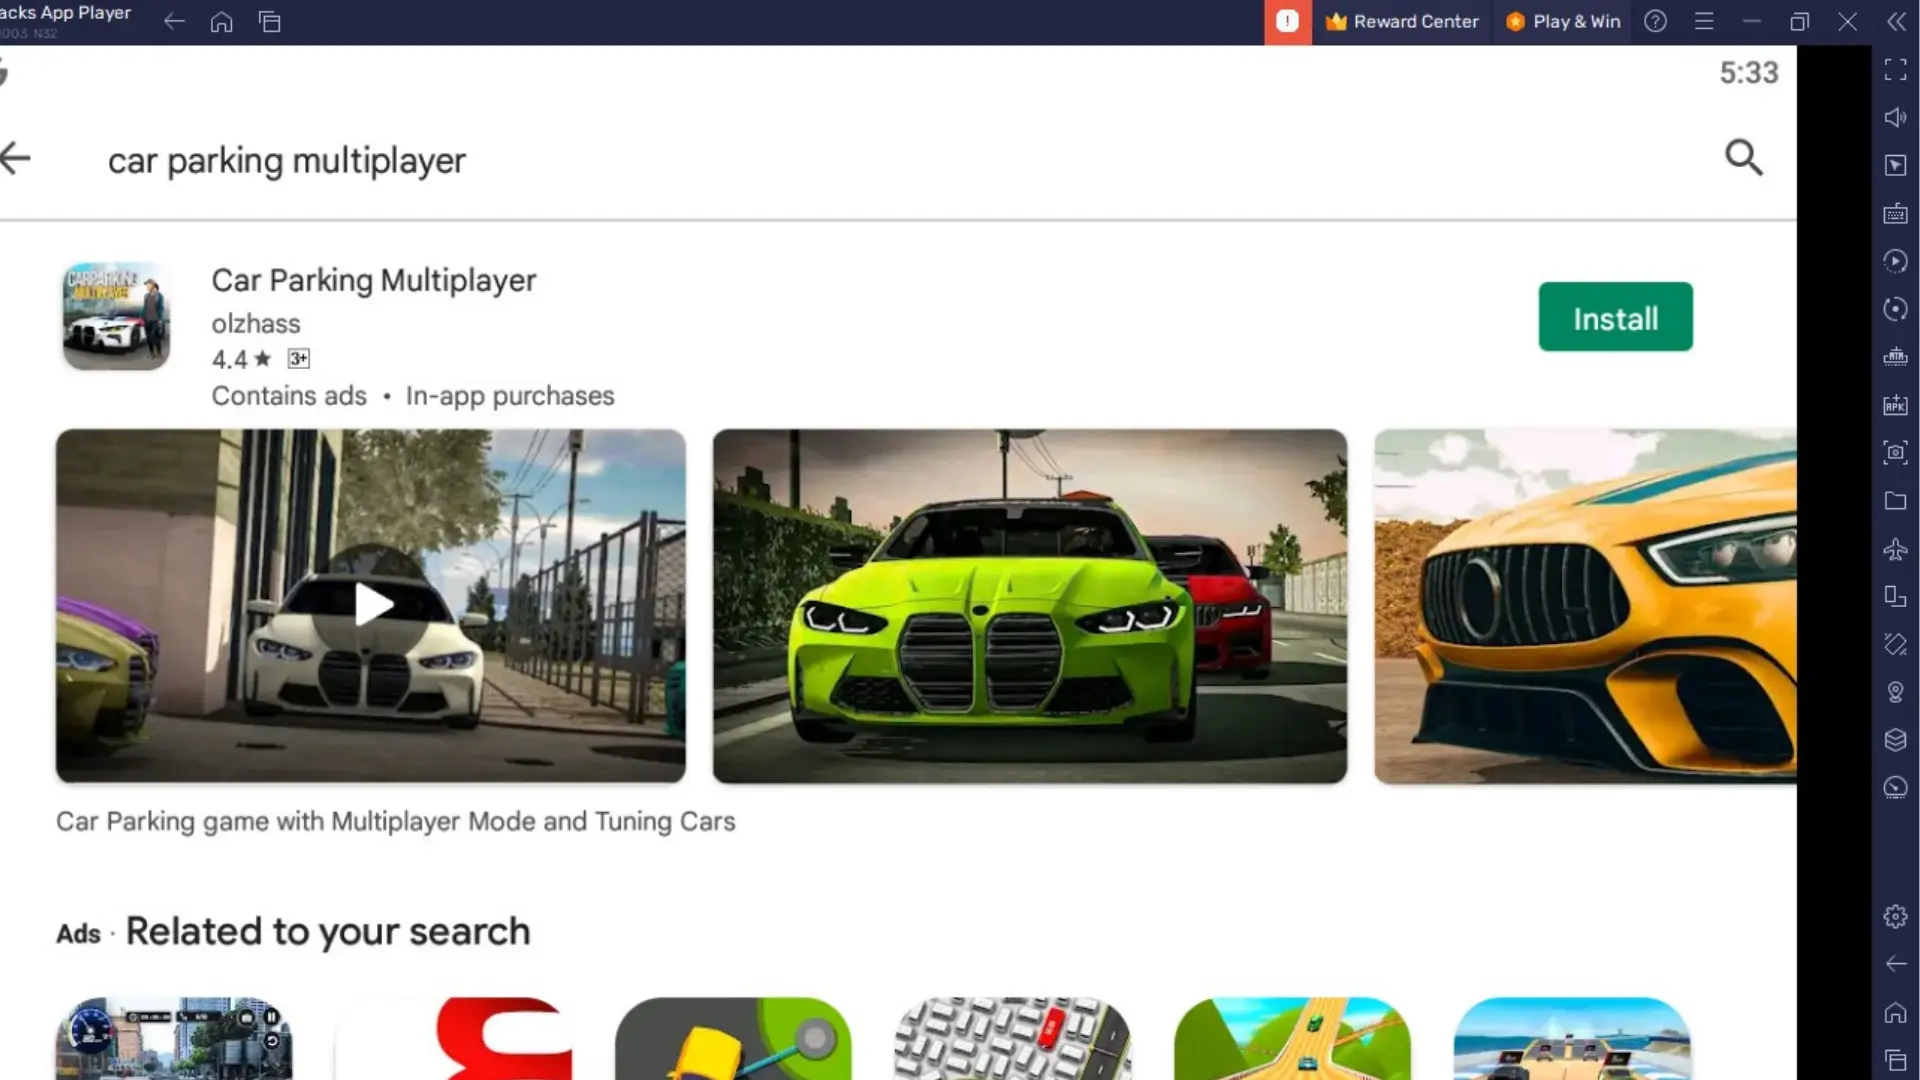This screenshot has width=1920, height=1080.
Task: Open the set location pin icon
Action: (1895, 692)
